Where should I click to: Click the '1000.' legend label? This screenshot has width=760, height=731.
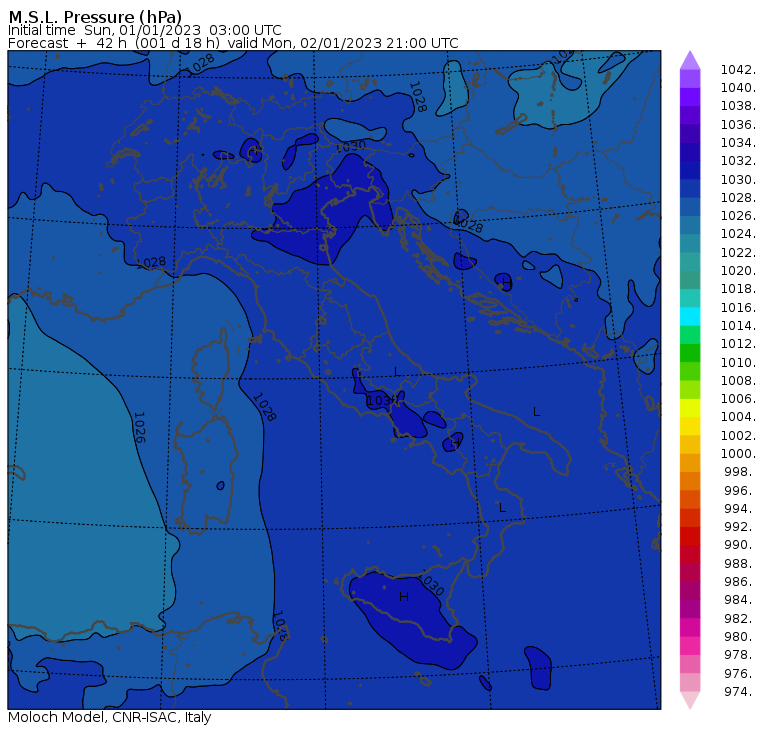(738, 454)
